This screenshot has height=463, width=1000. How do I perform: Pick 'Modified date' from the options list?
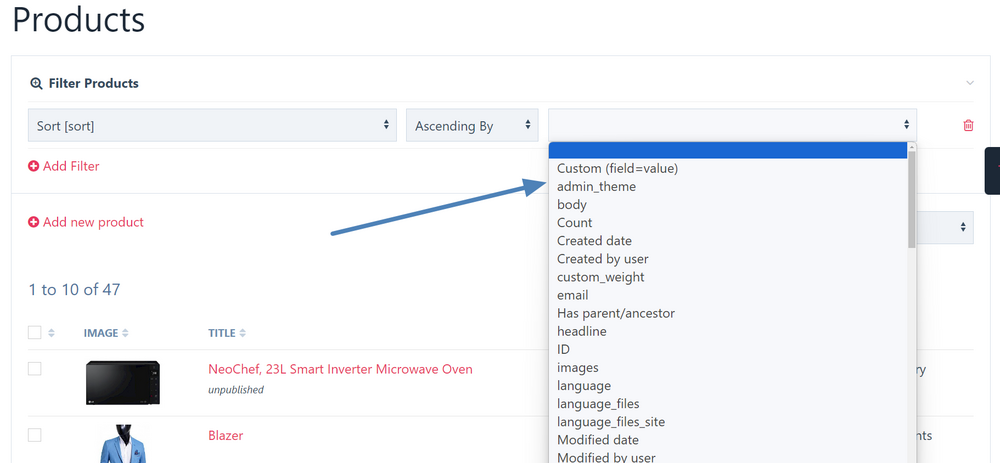[x=597, y=440]
